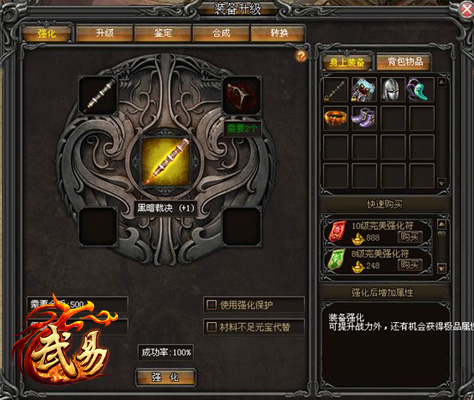The image size is (474, 400).
Task: Click quick-buy list scroll down arrow
Action: (x=442, y=268)
